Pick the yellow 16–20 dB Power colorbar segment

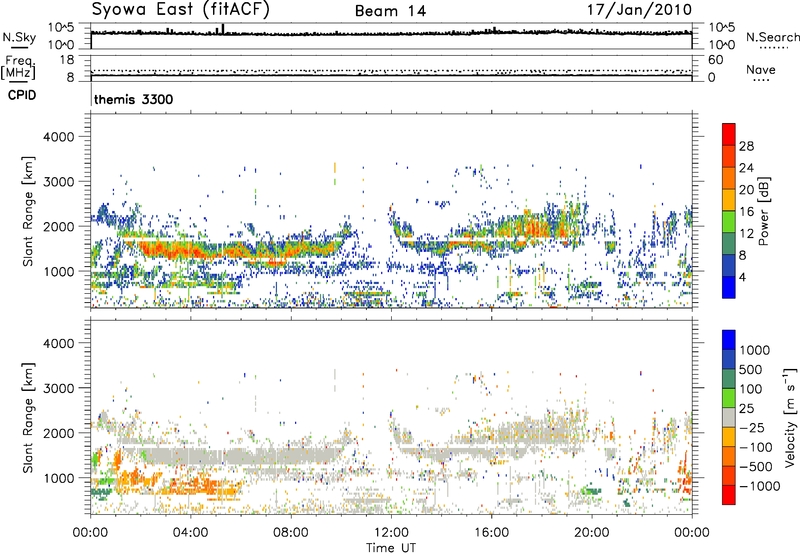[729, 200]
